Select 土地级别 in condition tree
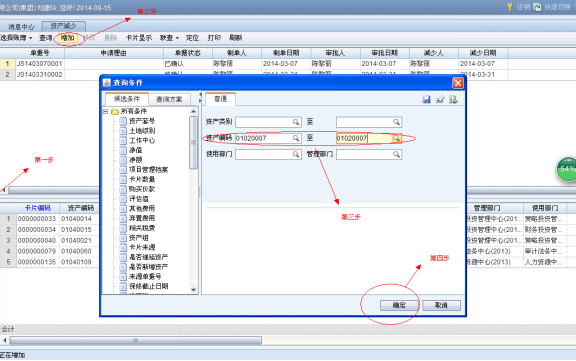This screenshot has height=361, width=576. pyautogui.click(x=142, y=131)
